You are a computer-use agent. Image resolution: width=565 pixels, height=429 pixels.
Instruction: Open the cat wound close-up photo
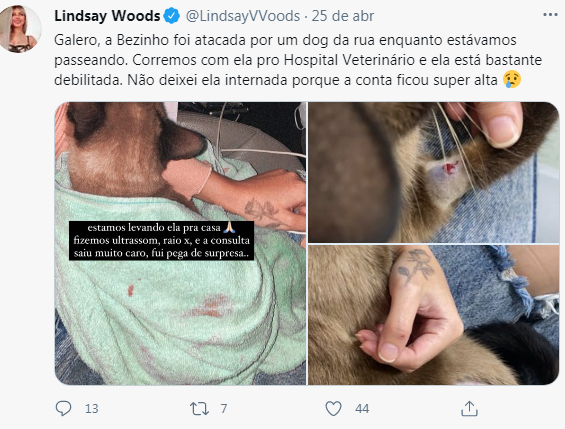[433, 172]
